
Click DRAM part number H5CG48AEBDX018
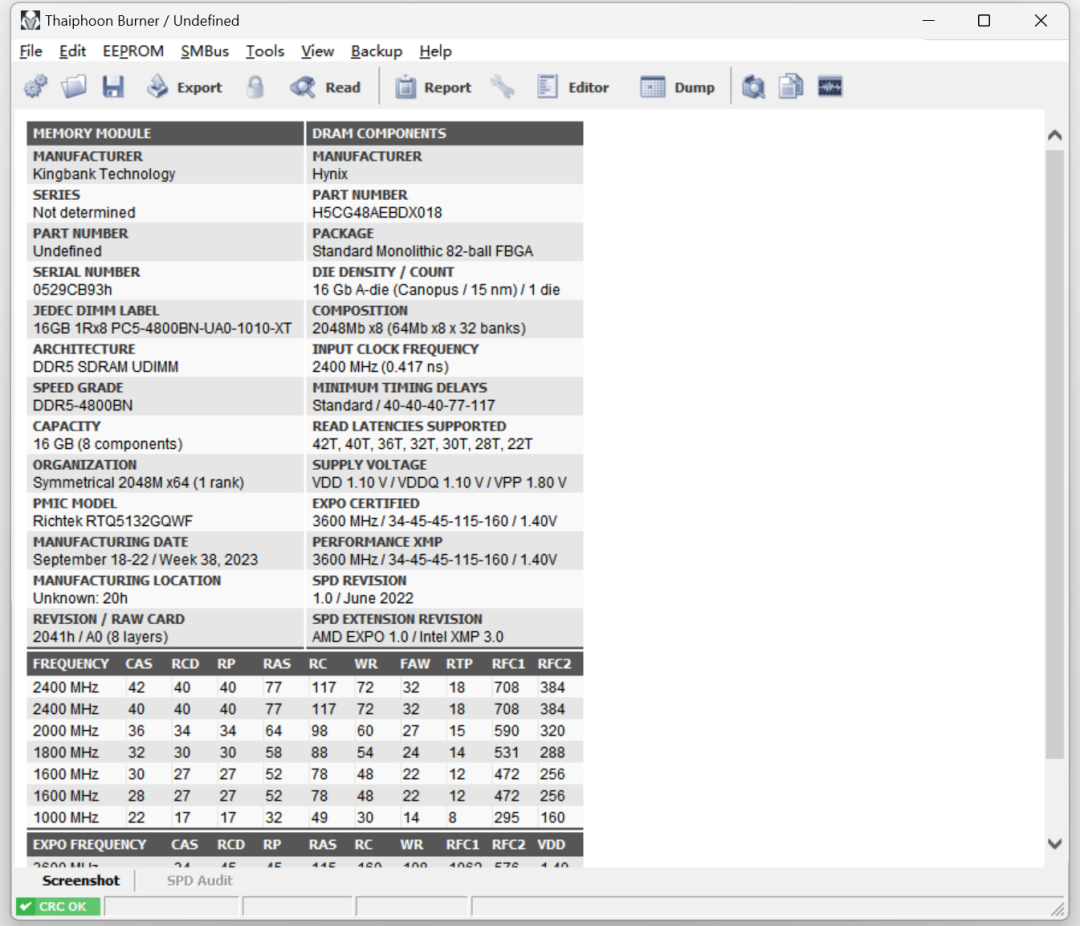point(377,213)
